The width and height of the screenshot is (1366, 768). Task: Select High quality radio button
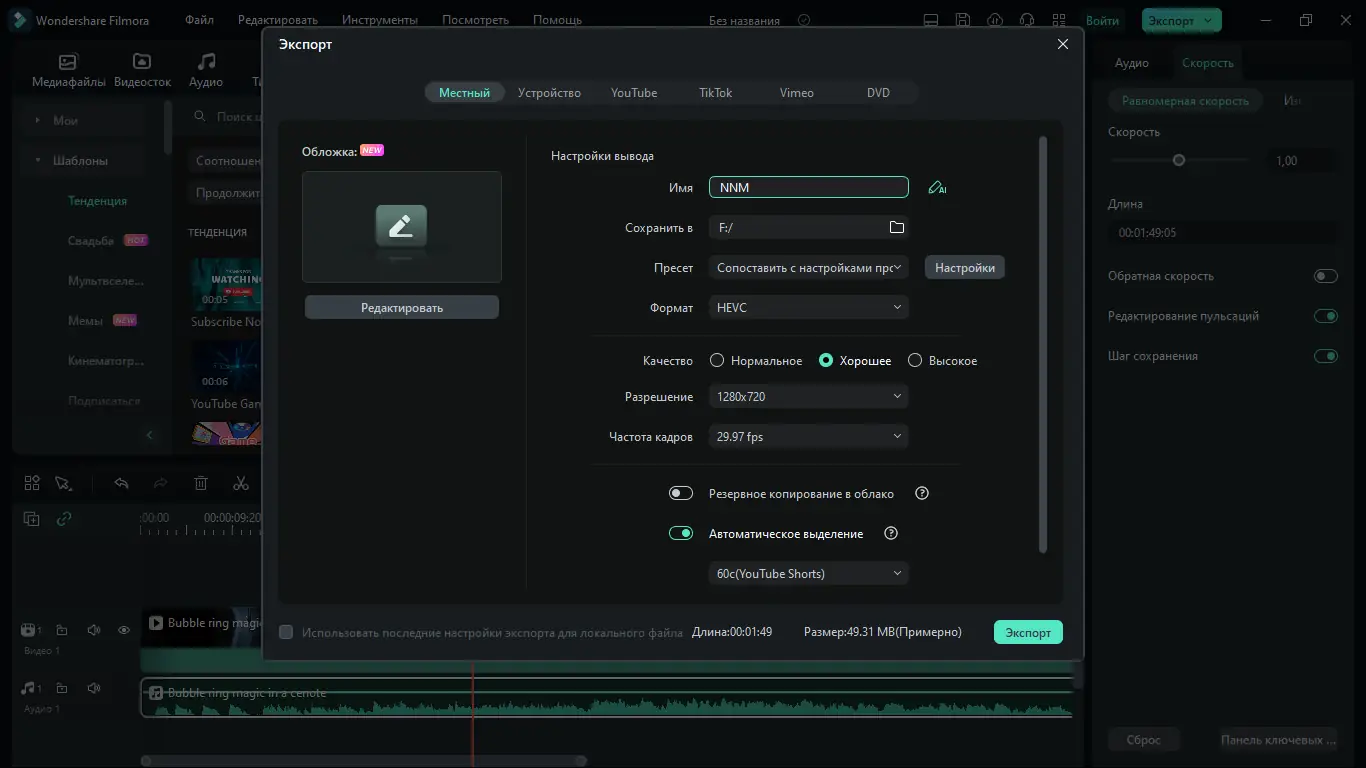point(914,360)
